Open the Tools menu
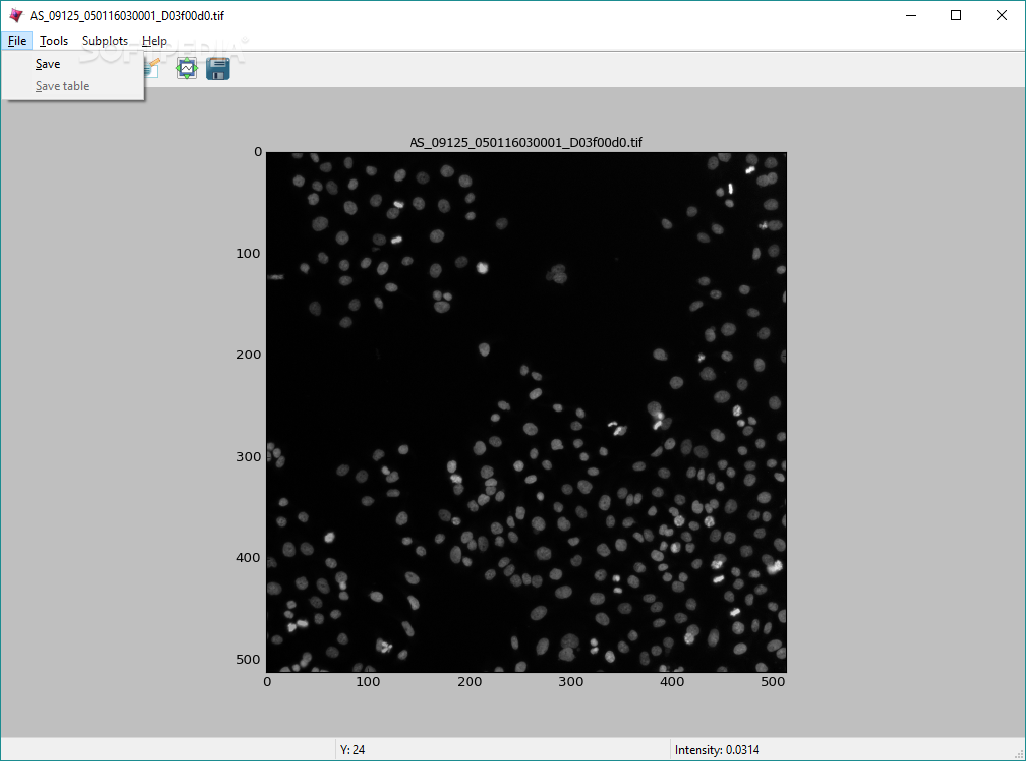 click(54, 41)
